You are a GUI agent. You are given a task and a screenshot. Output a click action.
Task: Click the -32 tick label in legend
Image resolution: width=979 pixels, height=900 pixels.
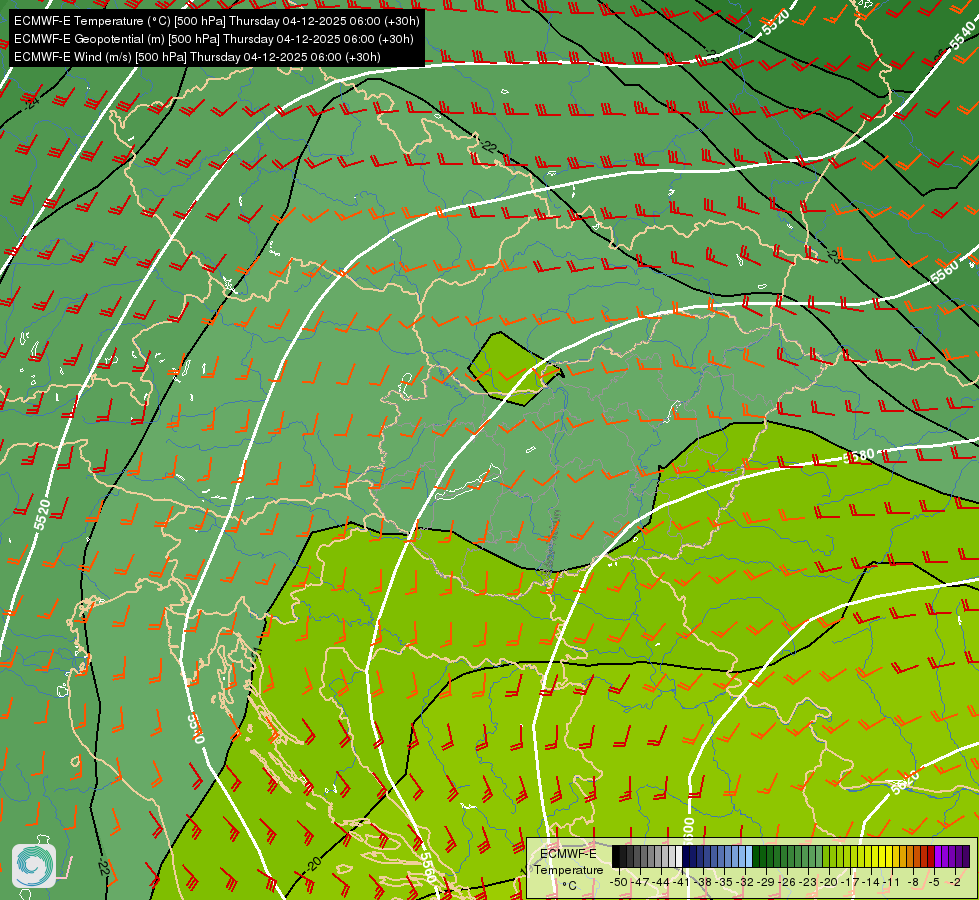(745, 882)
